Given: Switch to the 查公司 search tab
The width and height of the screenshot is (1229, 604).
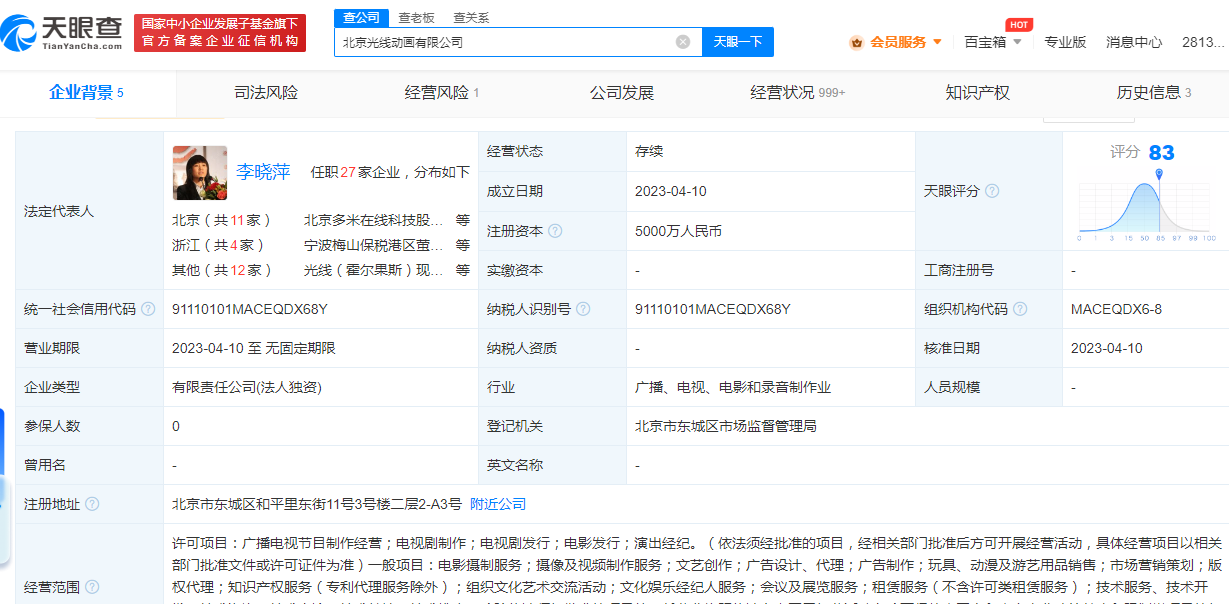Looking at the screenshot, I should click(361, 17).
